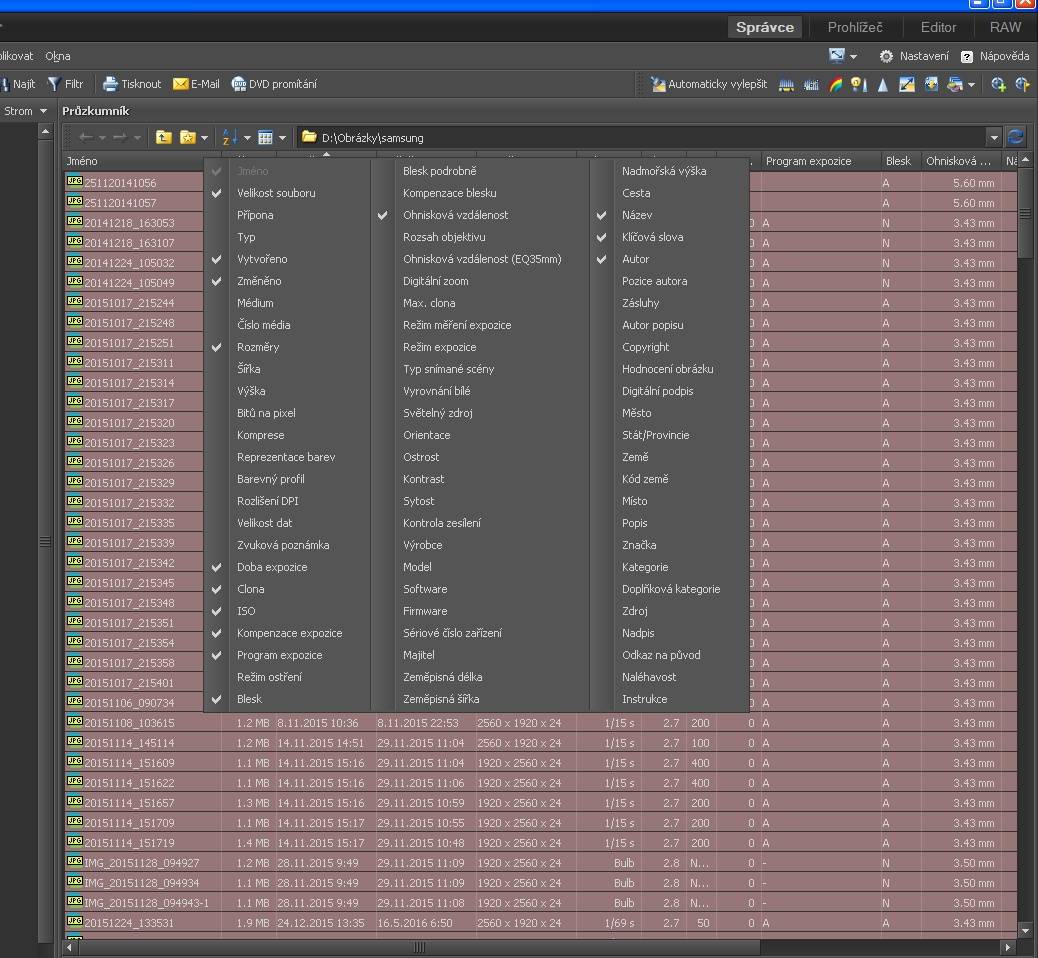This screenshot has width=1038, height=958.
Task: Click the blue image icon with yellow arrow
Action: (931, 84)
